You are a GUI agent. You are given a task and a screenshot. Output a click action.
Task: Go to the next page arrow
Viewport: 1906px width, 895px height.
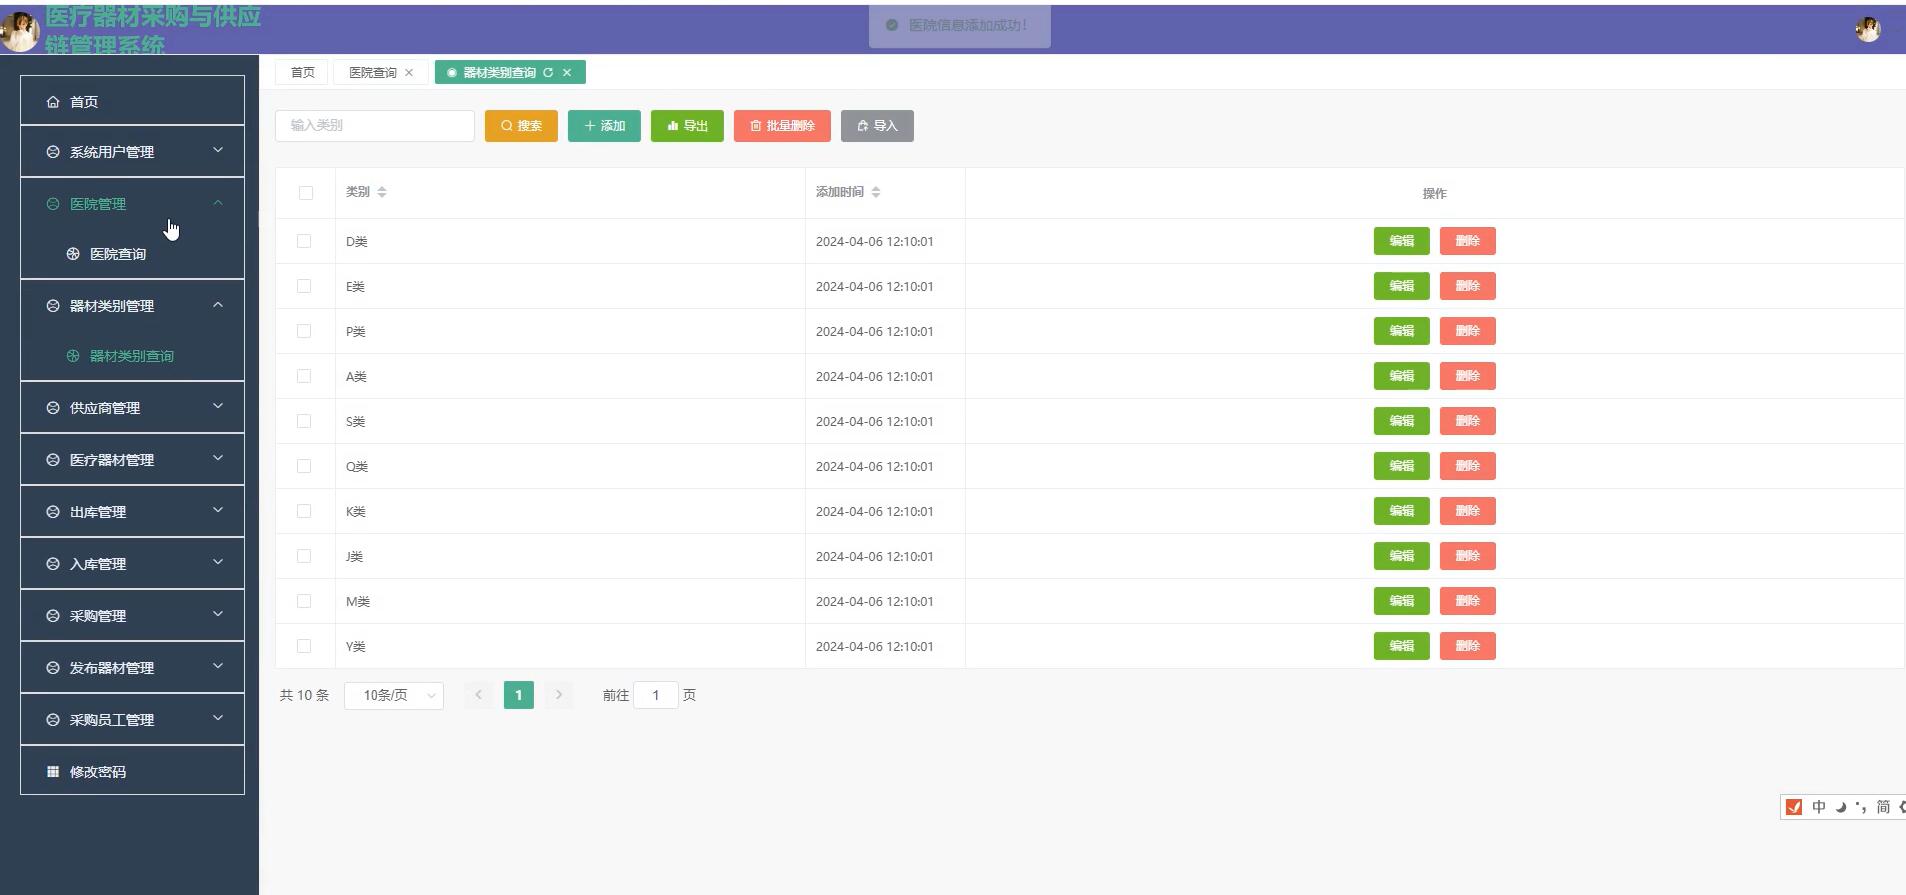(x=559, y=695)
